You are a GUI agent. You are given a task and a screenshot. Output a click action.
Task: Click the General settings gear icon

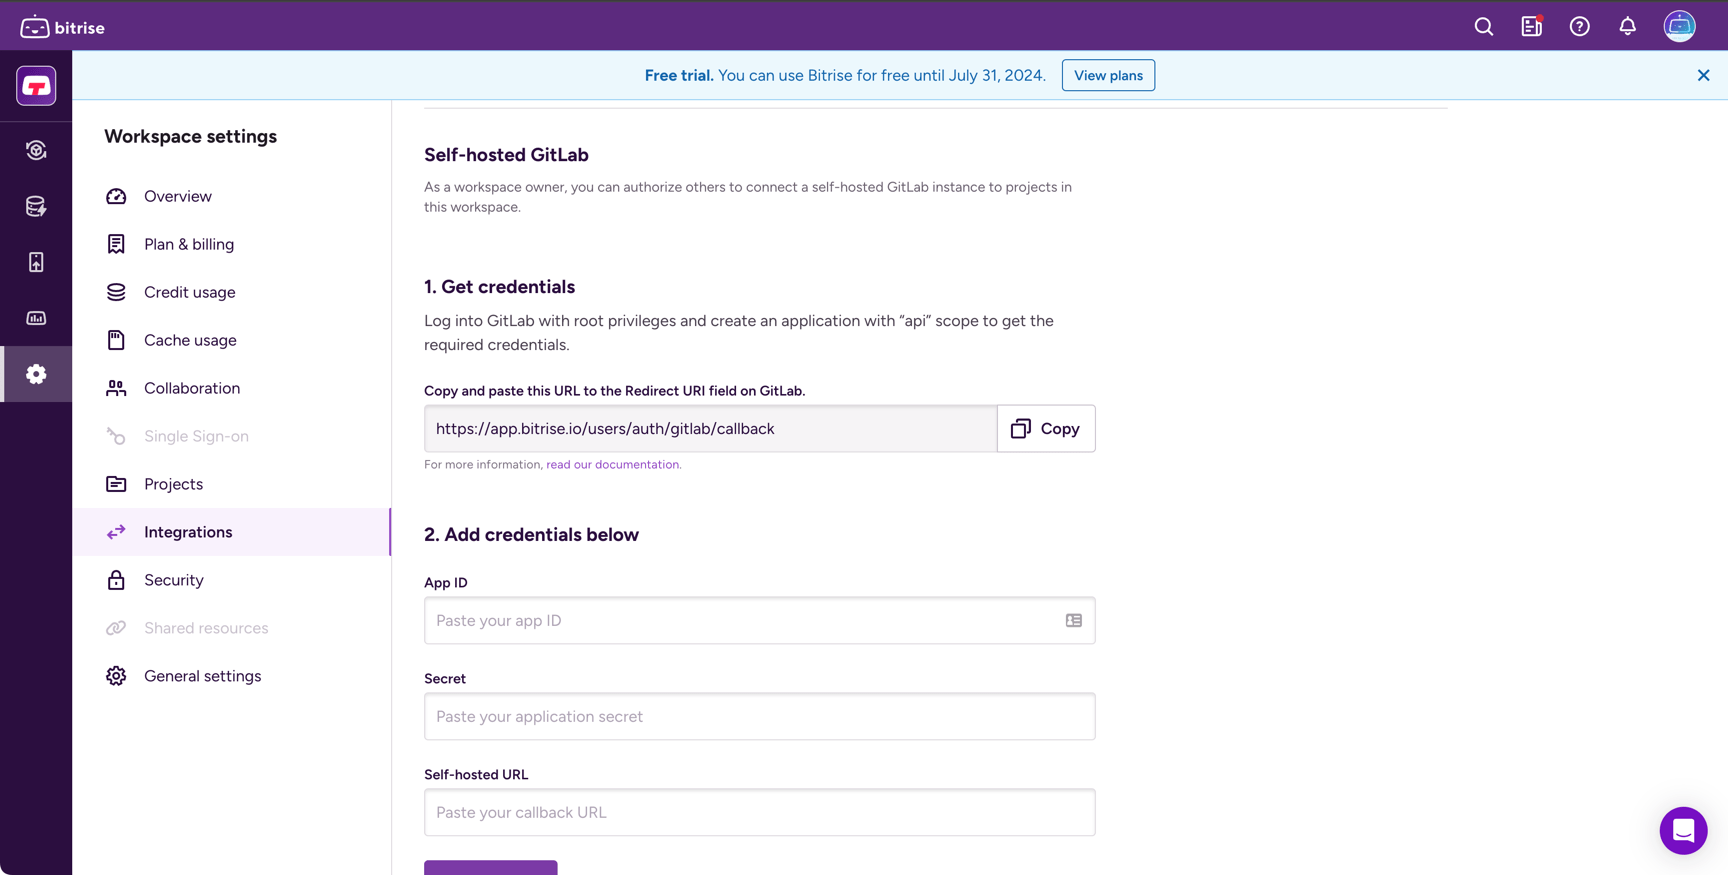click(116, 676)
